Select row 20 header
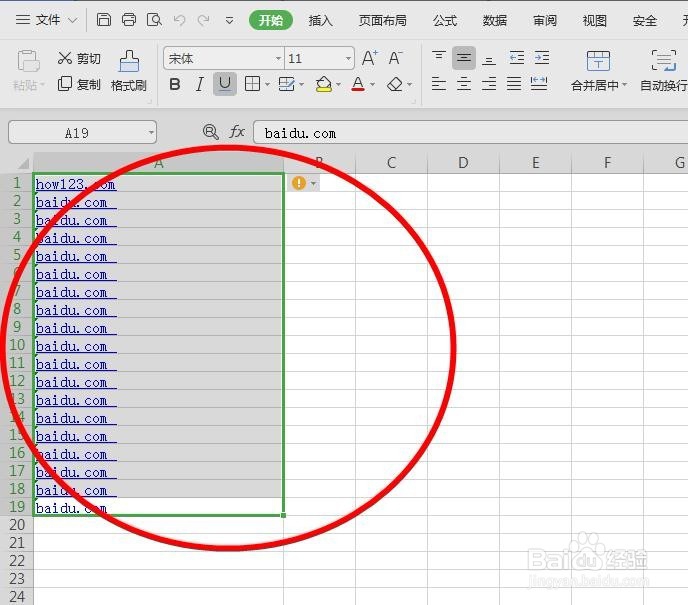This screenshot has height=605, width=688. (x=17, y=525)
